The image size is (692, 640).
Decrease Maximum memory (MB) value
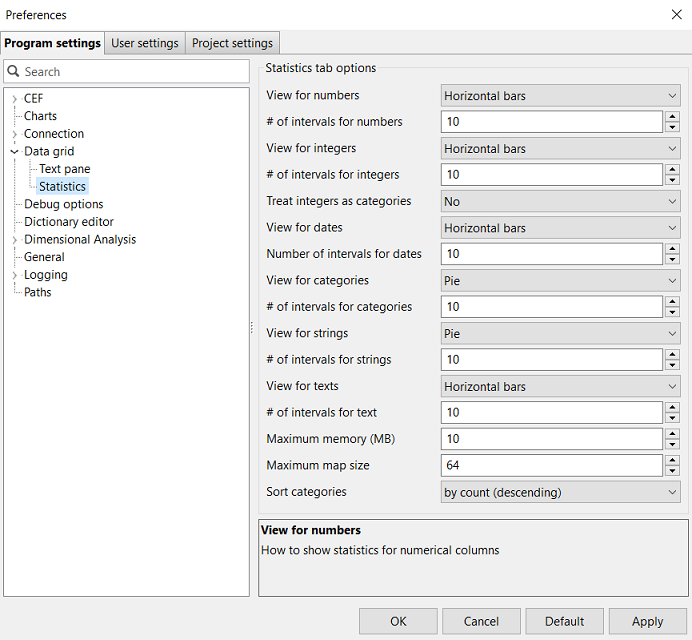(672, 444)
